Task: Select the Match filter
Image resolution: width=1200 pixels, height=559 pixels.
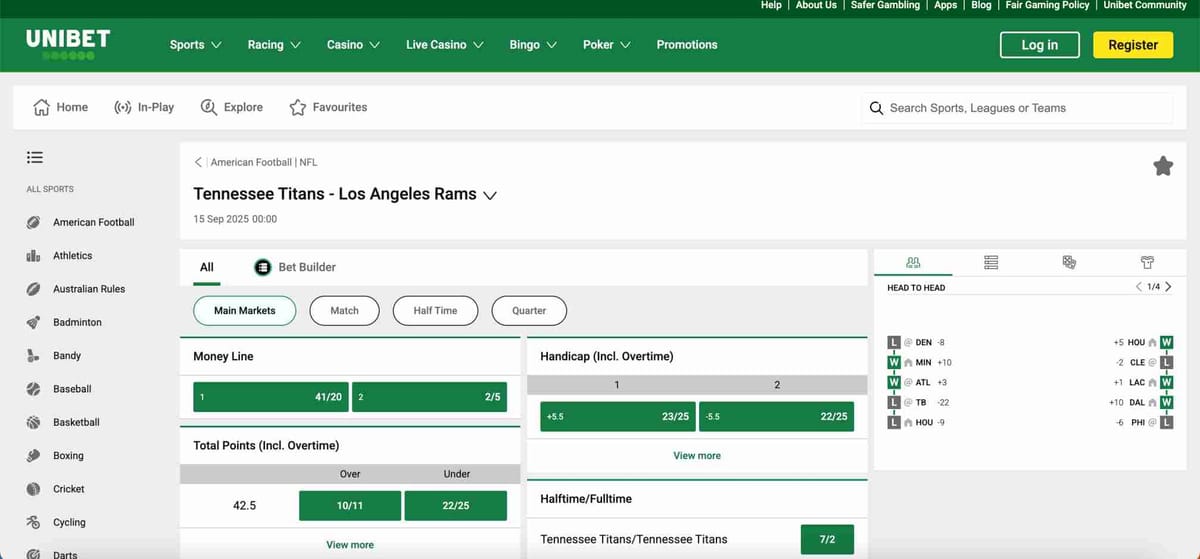Action: pyautogui.click(x=345, y=311)
